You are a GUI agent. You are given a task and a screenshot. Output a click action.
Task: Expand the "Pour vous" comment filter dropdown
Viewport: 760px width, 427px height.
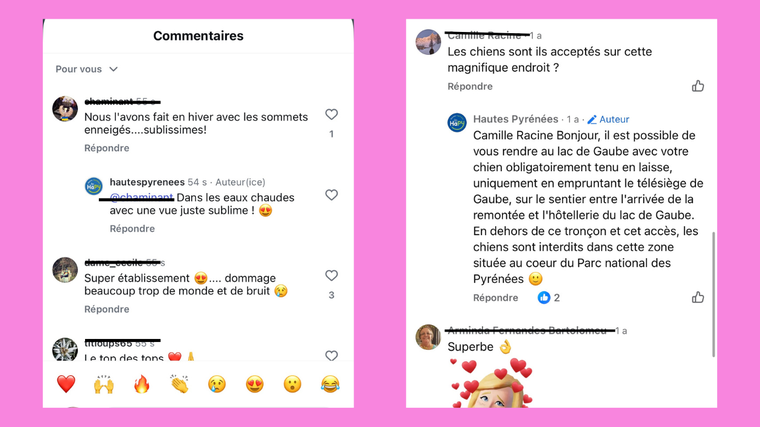pos(87,69)
